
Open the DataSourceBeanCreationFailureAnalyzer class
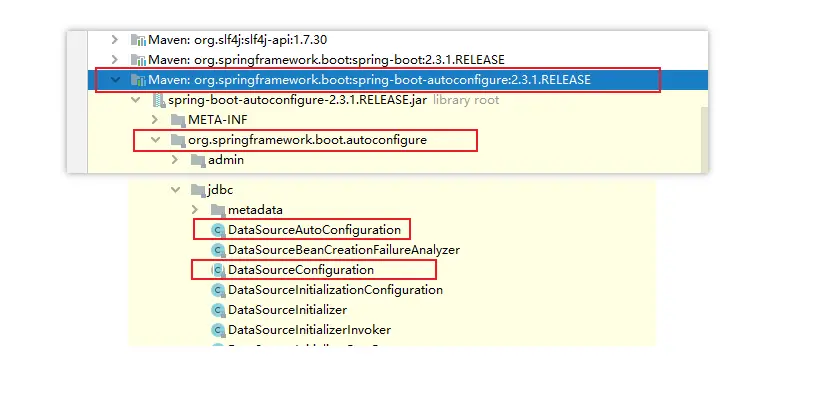344,250
